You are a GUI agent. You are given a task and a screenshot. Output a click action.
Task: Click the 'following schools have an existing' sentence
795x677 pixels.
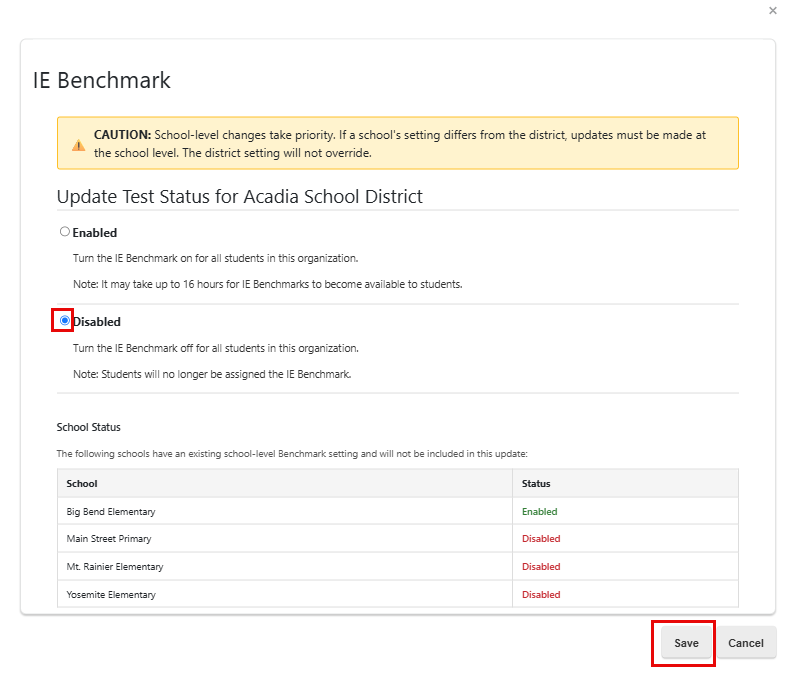point(292,454)
